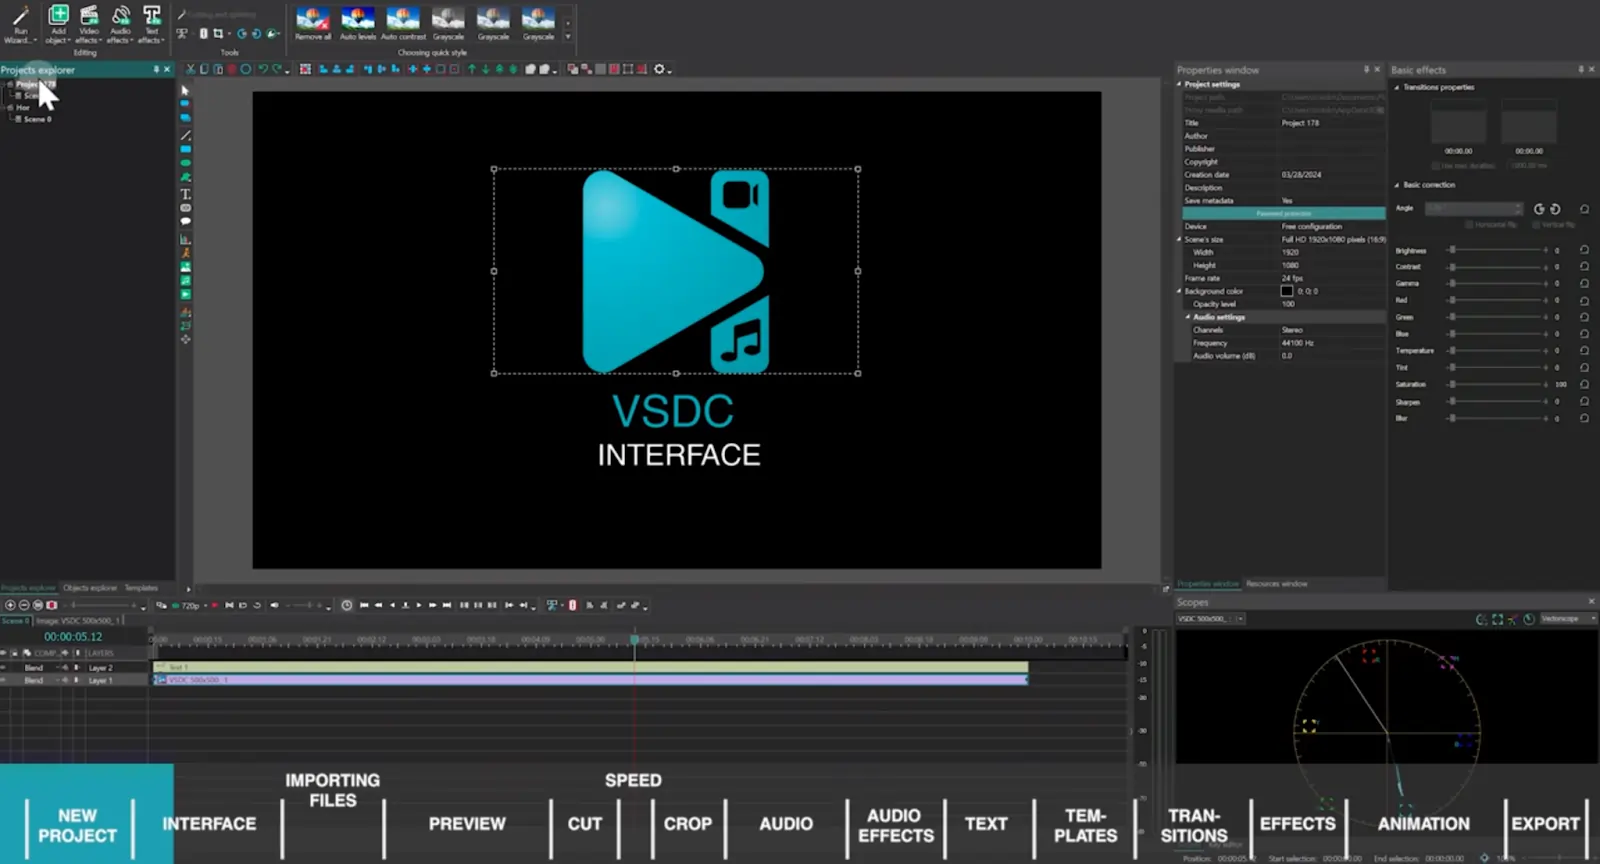Collapse the Transitions properties section
The width and height of the screenshot is (1600, 864).
tap(1397, 87)
